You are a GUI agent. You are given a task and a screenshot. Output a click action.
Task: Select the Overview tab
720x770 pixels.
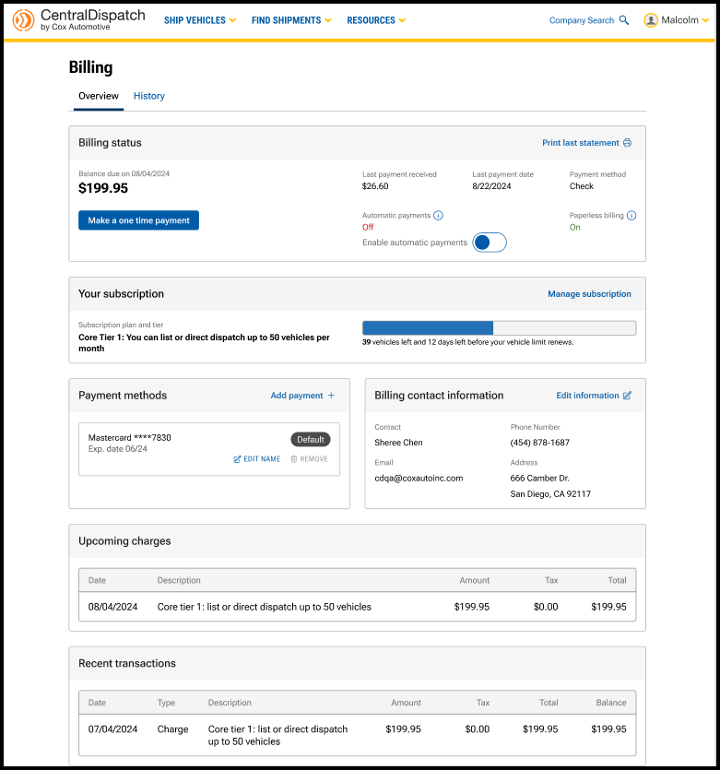pos(98,96)
